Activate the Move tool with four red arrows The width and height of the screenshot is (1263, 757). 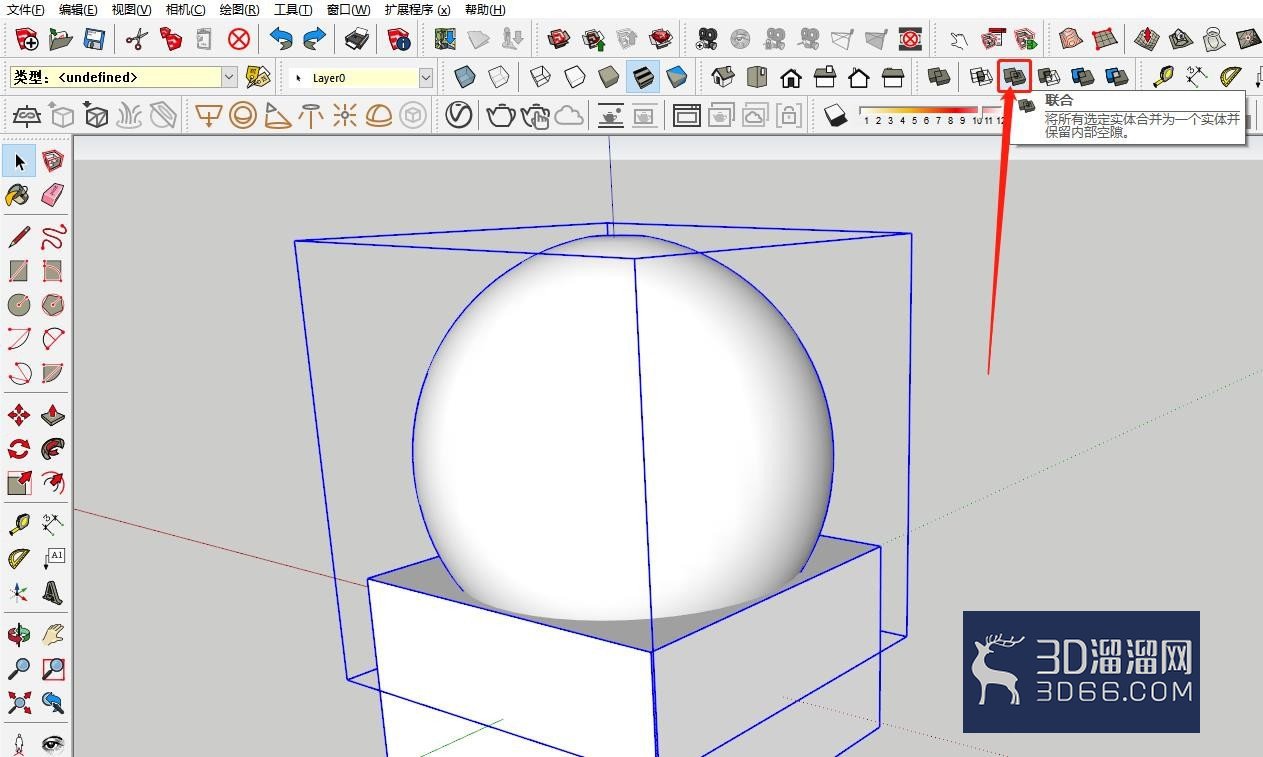click(19, 415)
